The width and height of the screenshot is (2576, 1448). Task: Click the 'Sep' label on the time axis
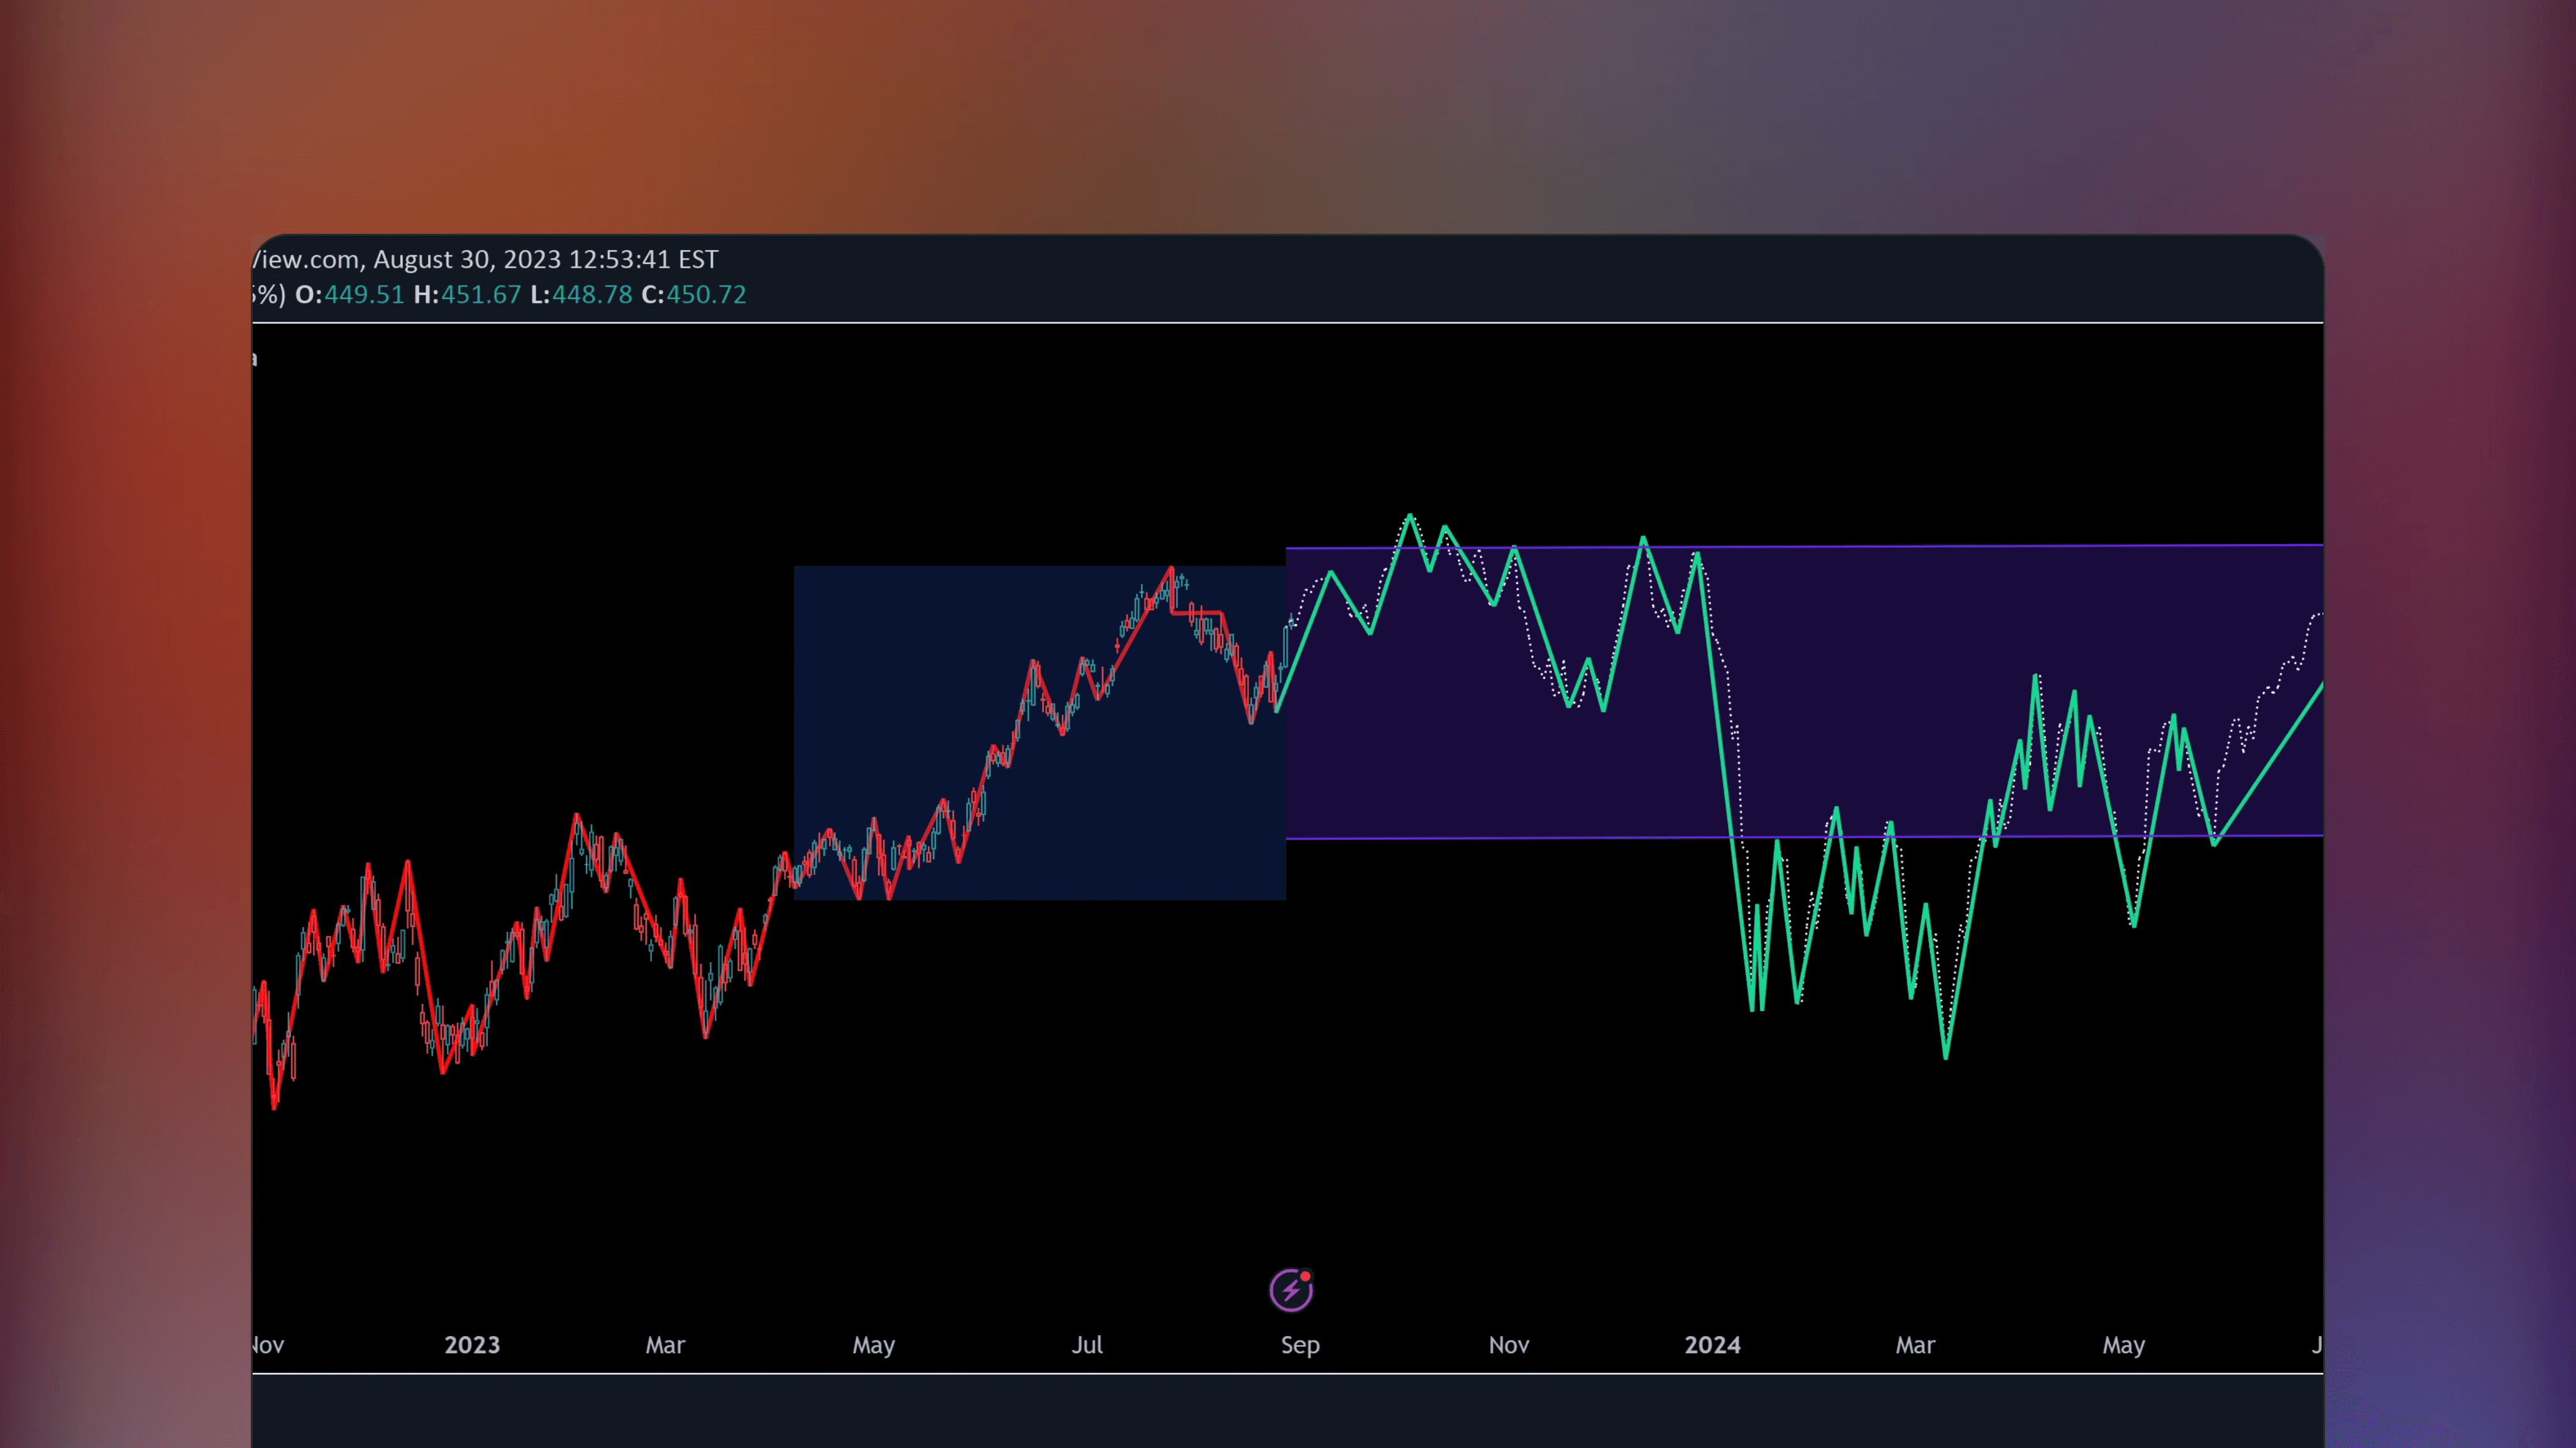pyautogui.click(x=1300, y=1345)
